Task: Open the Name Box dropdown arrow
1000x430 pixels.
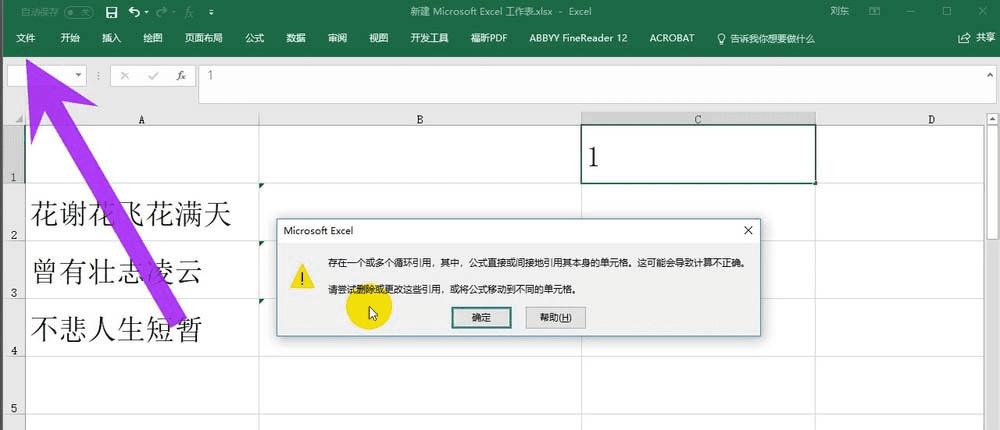Action: (x=78, y=75)
